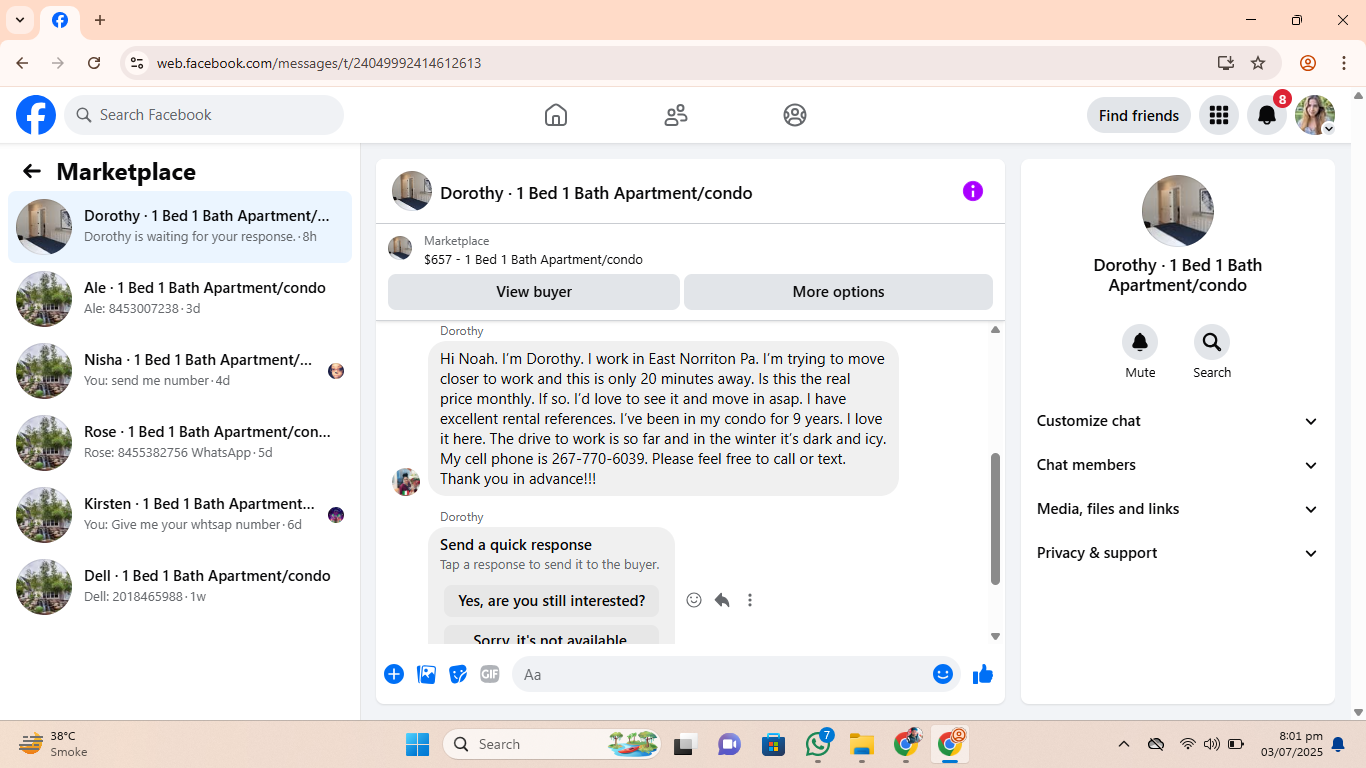The width and height of the screenshot is (1366, 768).
Task: Expand the Customize chat section
Action: coord(1178,421)
